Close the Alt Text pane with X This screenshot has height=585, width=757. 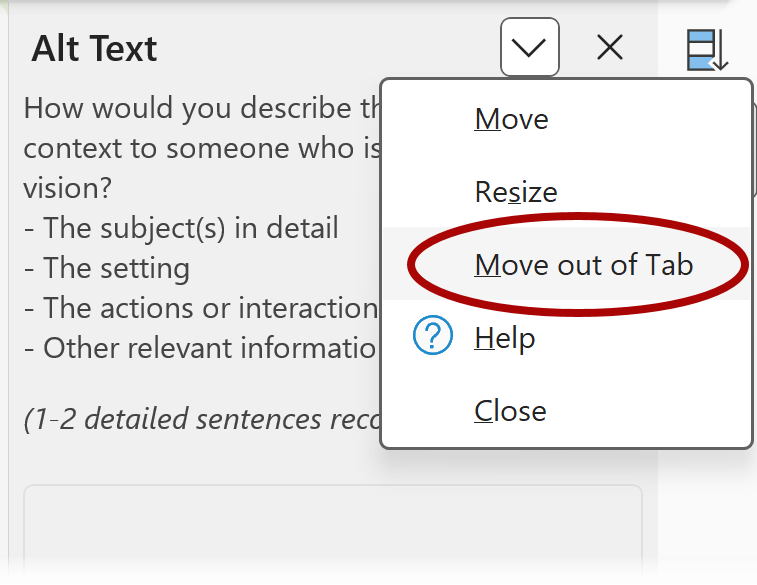(x=609, y=47)
